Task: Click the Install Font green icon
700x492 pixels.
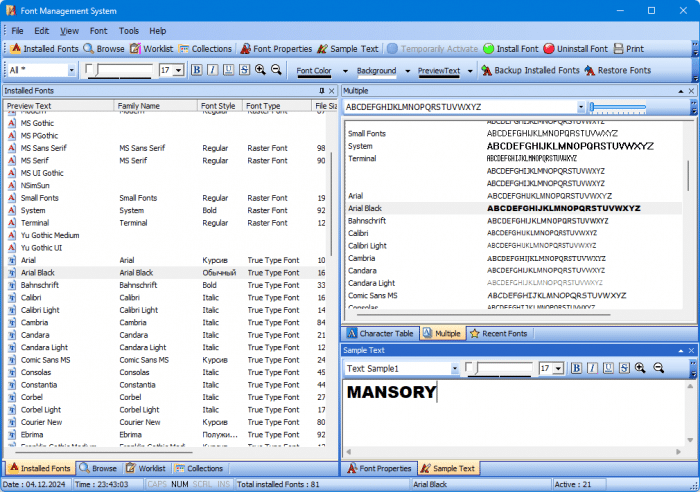Action: [x=488, y=48]
